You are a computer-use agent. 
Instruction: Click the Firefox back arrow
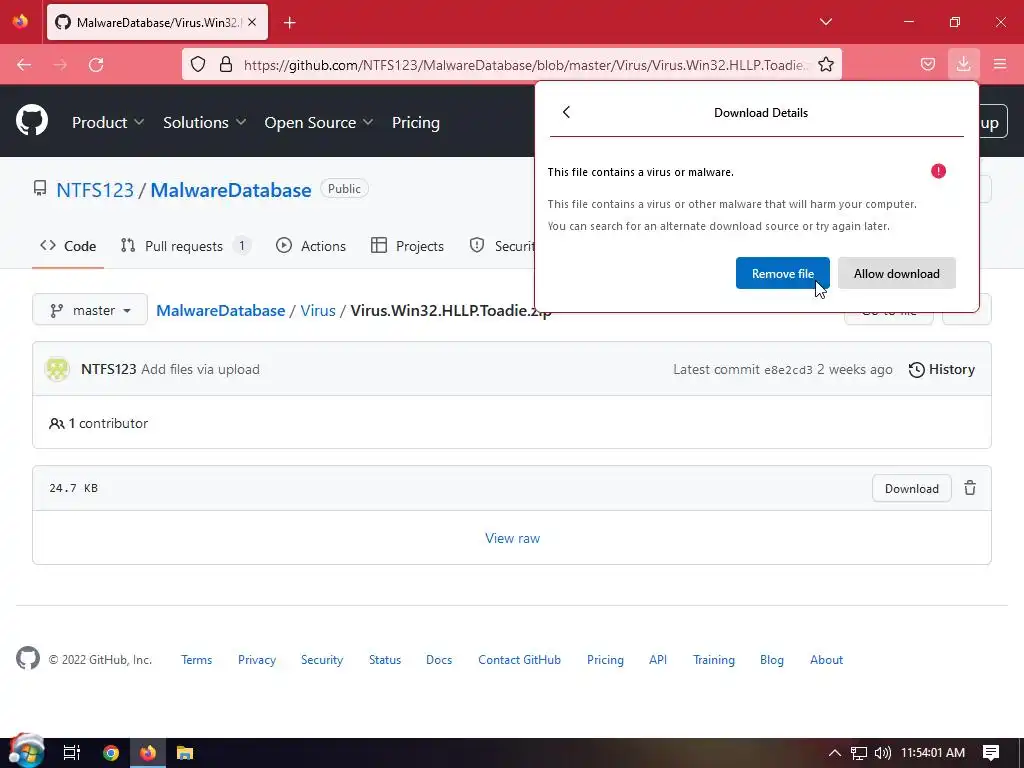24,65
